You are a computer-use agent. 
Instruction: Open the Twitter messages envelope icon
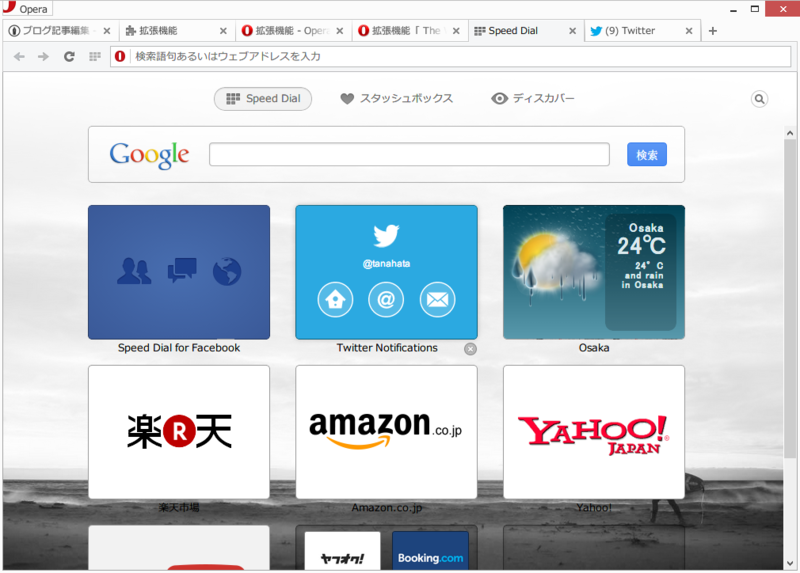click(437, 300)
